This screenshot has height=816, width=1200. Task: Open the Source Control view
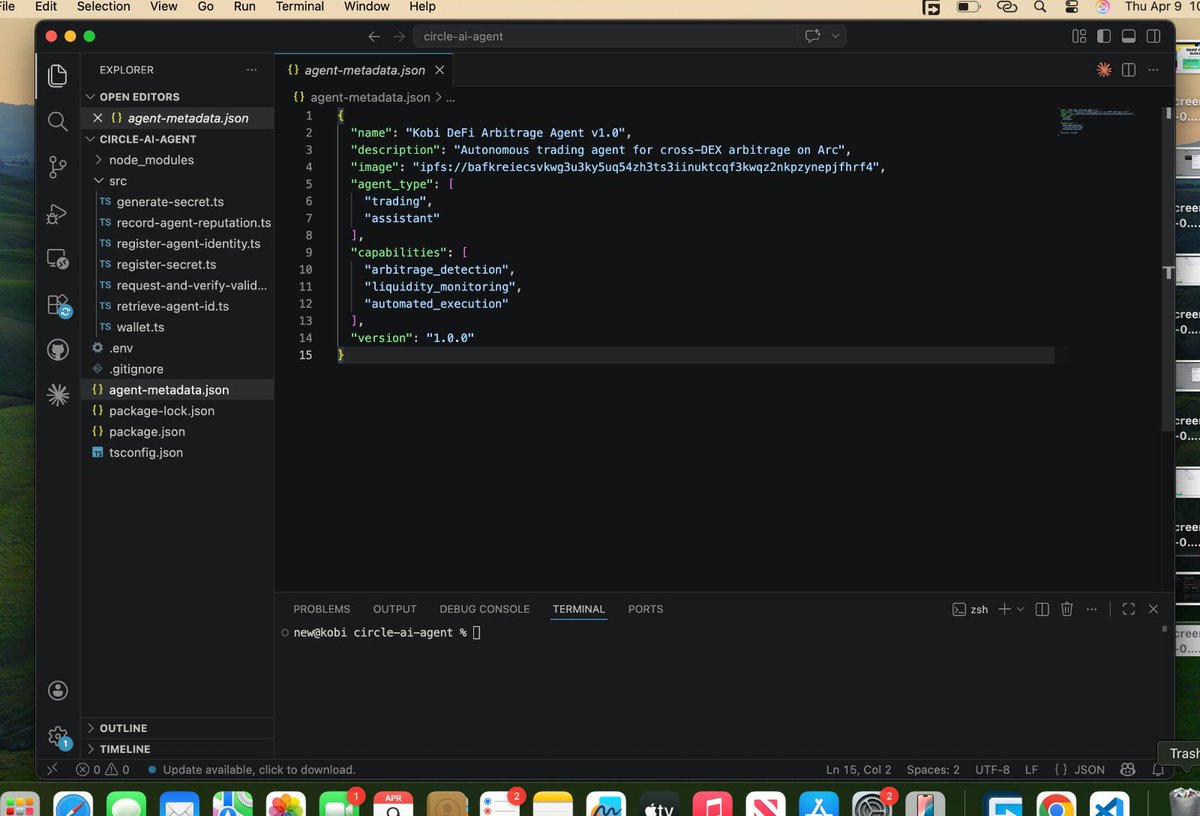[58, 167]
